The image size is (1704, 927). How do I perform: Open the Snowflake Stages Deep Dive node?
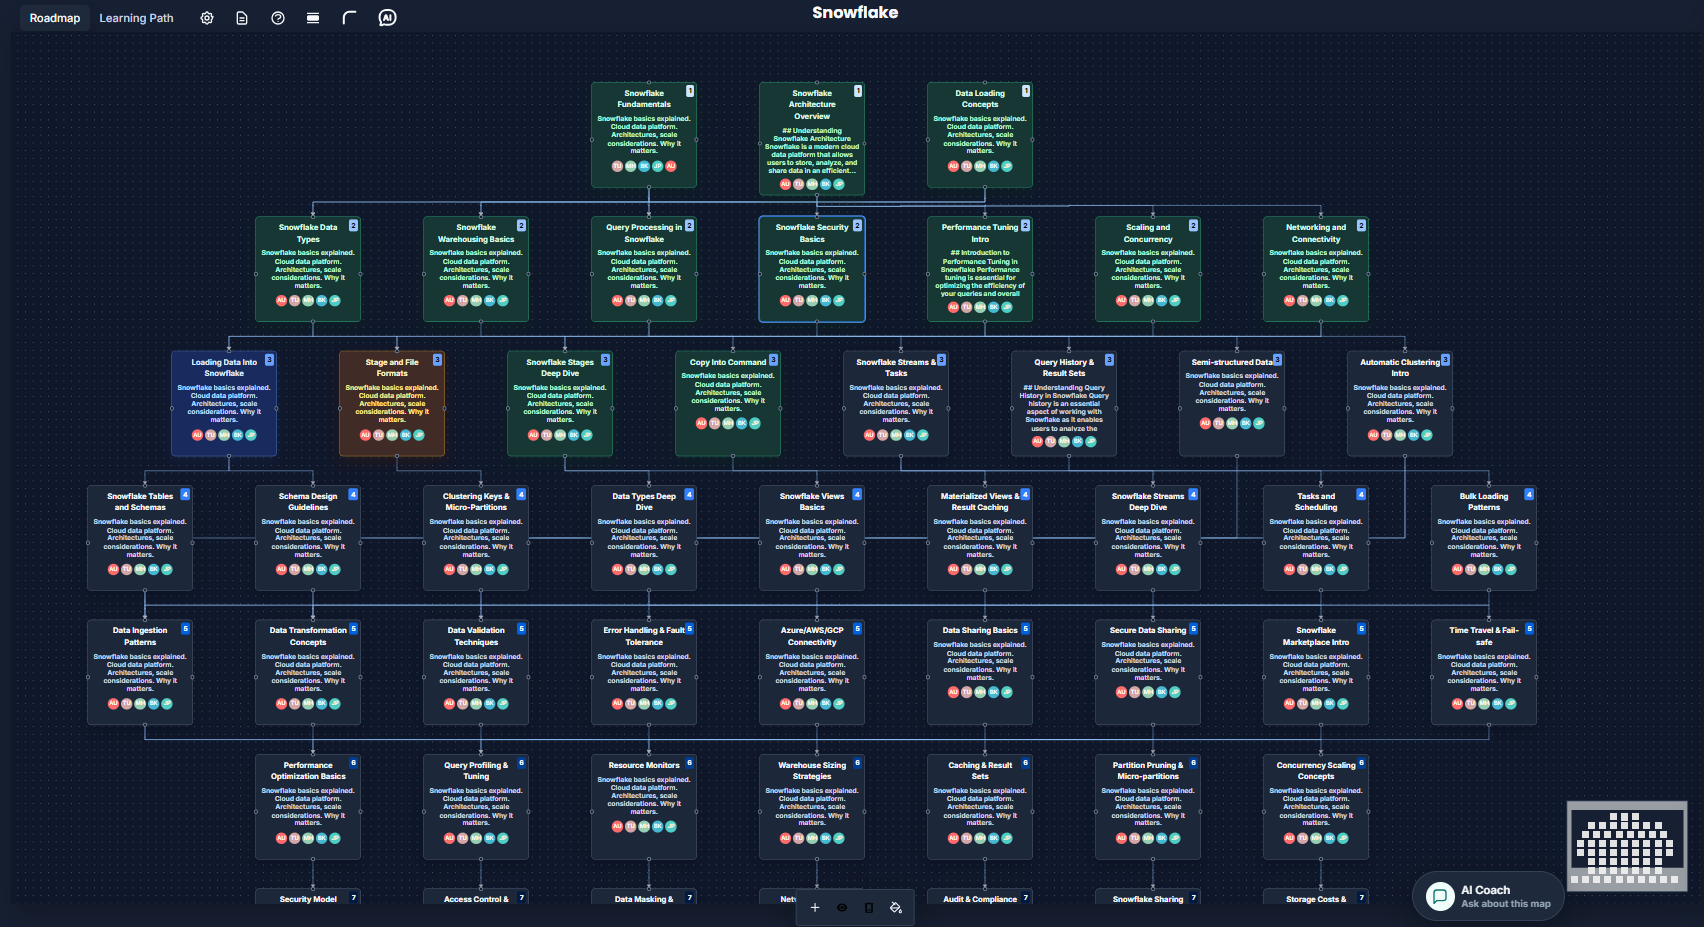[560, 404]
